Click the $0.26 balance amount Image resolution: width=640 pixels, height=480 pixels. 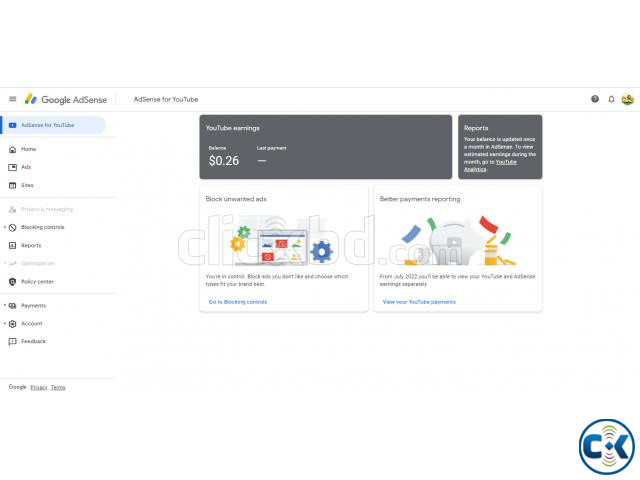click(224, 161)
